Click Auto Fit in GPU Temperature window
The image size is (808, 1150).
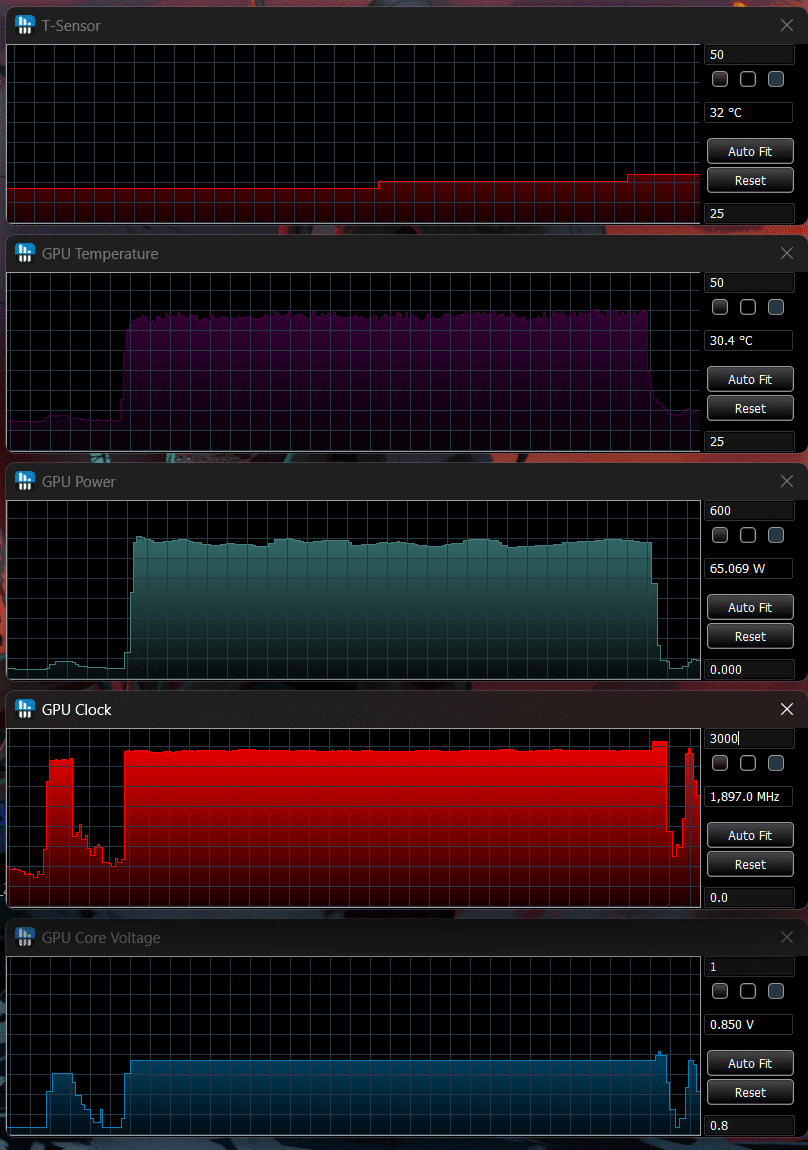750,379
